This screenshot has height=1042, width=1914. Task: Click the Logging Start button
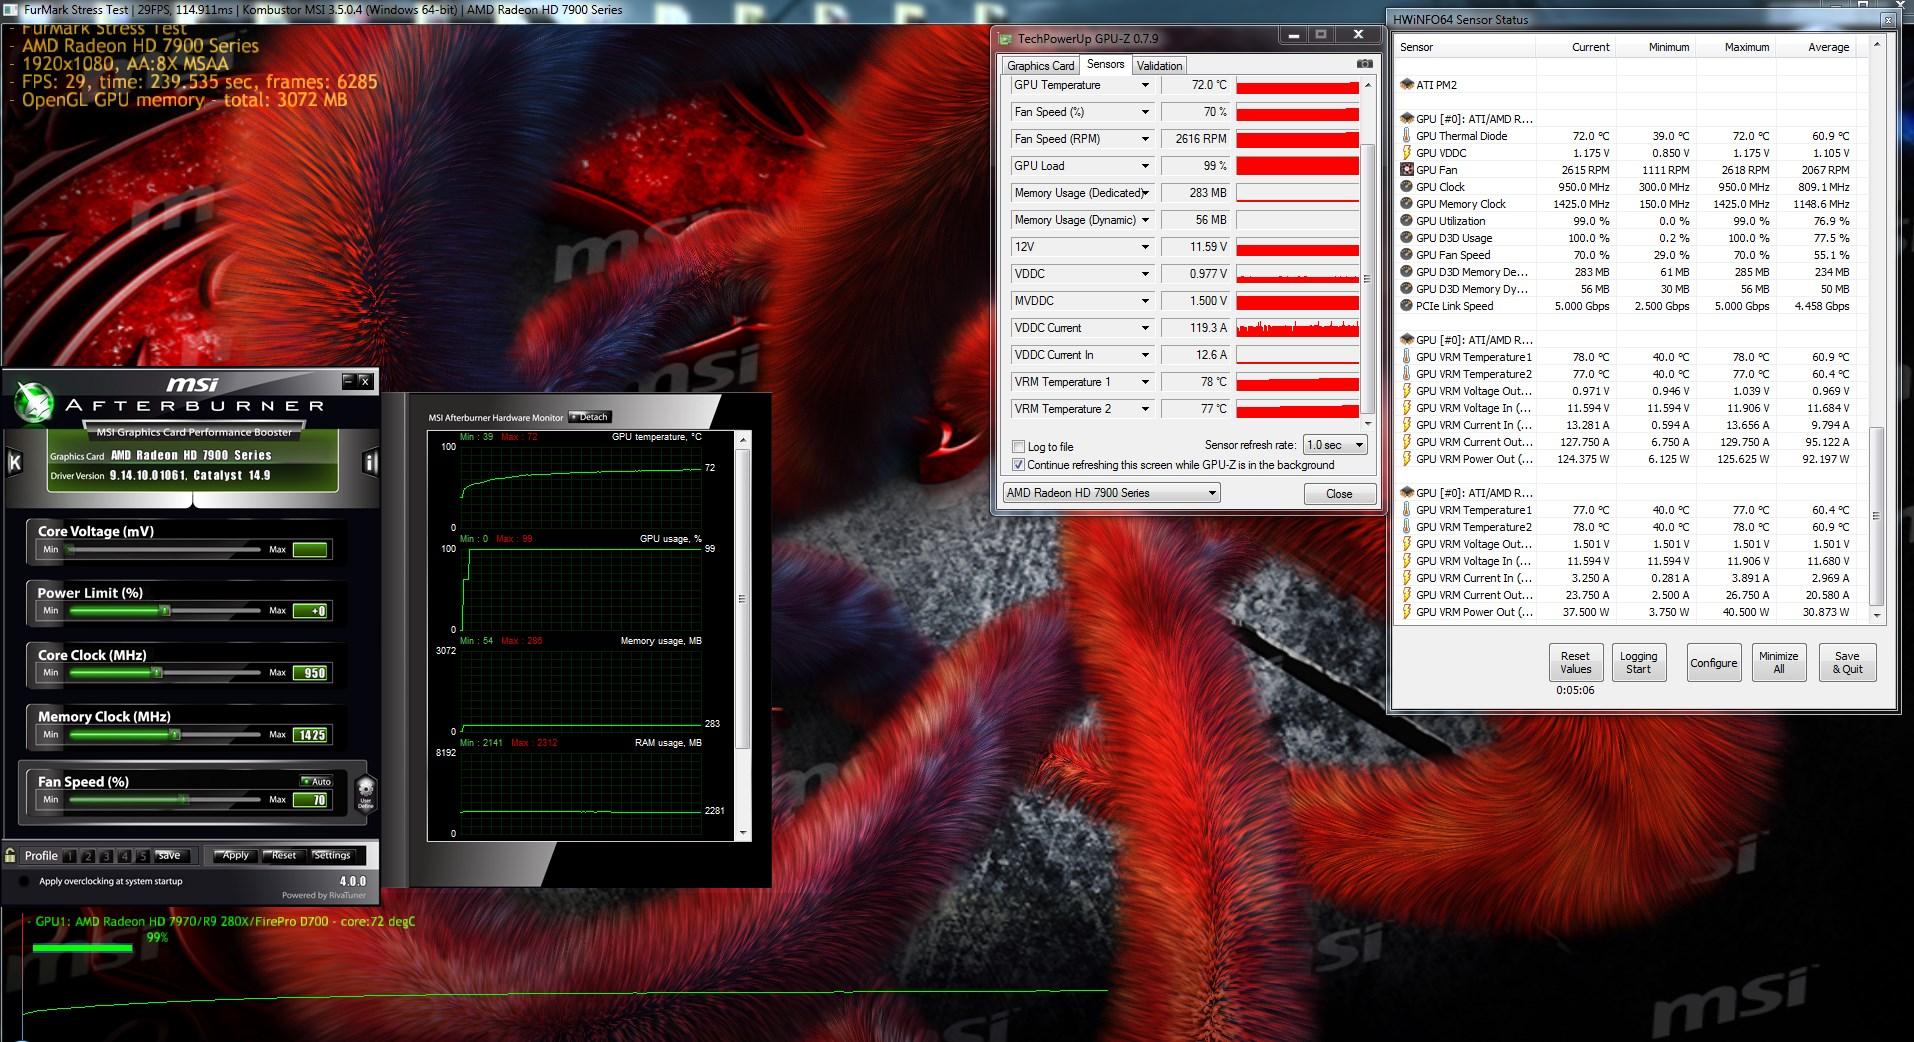tap(1638, 663)
